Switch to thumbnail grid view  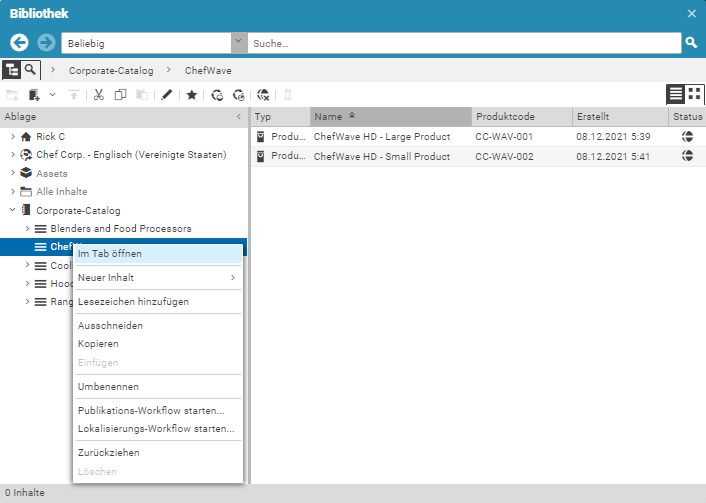[694, 94]
